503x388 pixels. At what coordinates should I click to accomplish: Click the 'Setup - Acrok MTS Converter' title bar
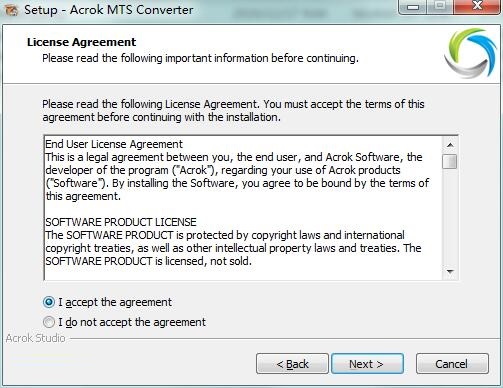tap(108, 10)
